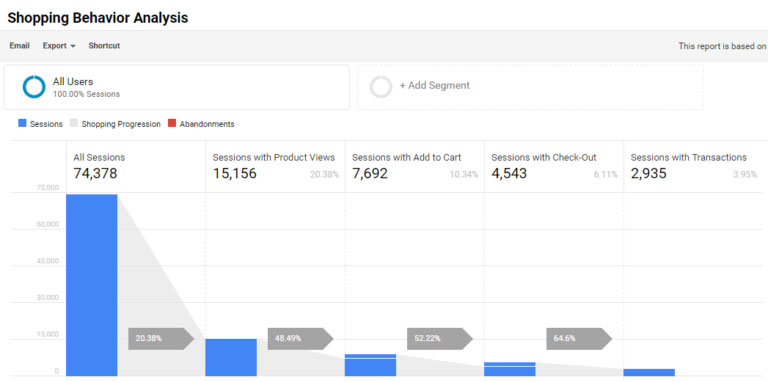Viewport: 768px width, 382px height.
Task: Click the 75,000 axis label
Action: point(48,188)
